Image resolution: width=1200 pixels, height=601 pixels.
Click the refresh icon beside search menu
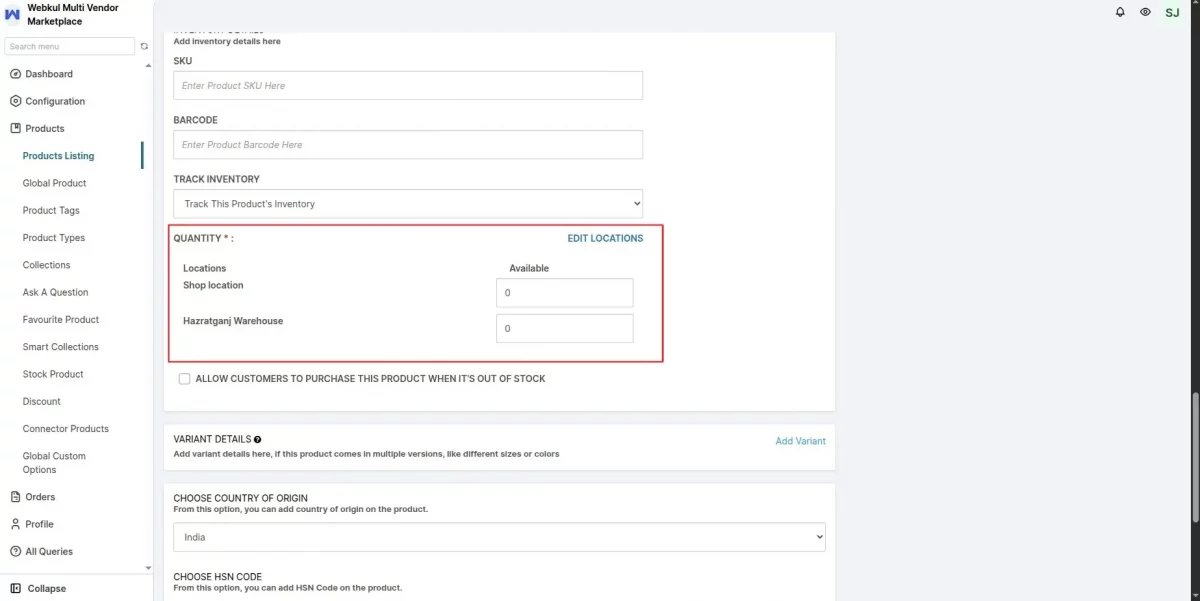(x=144, y=46)
